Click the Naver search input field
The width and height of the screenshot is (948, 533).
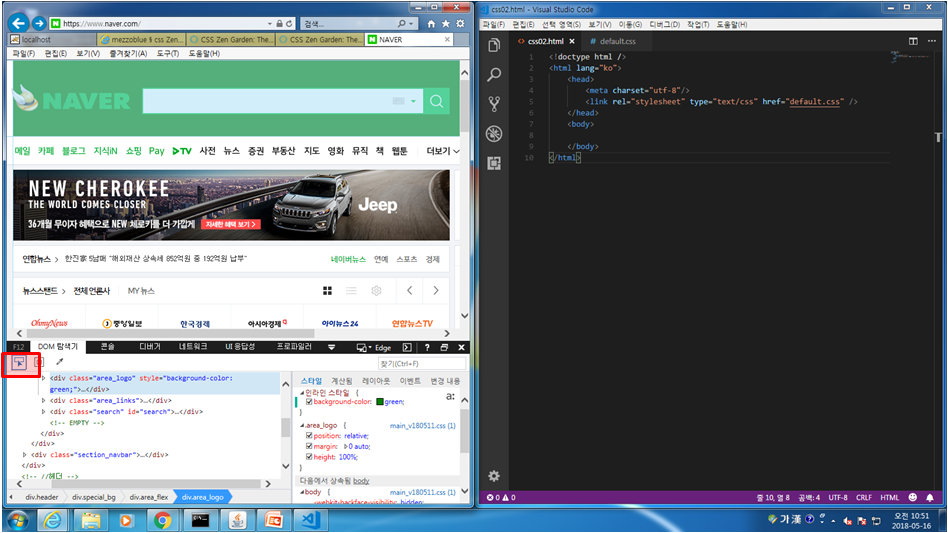pos(283,101)
